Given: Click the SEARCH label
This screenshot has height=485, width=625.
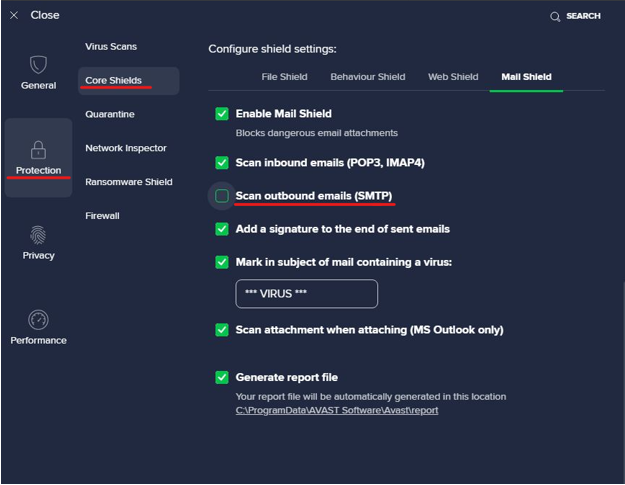Looking at the screenshot, I should [583, 16].
